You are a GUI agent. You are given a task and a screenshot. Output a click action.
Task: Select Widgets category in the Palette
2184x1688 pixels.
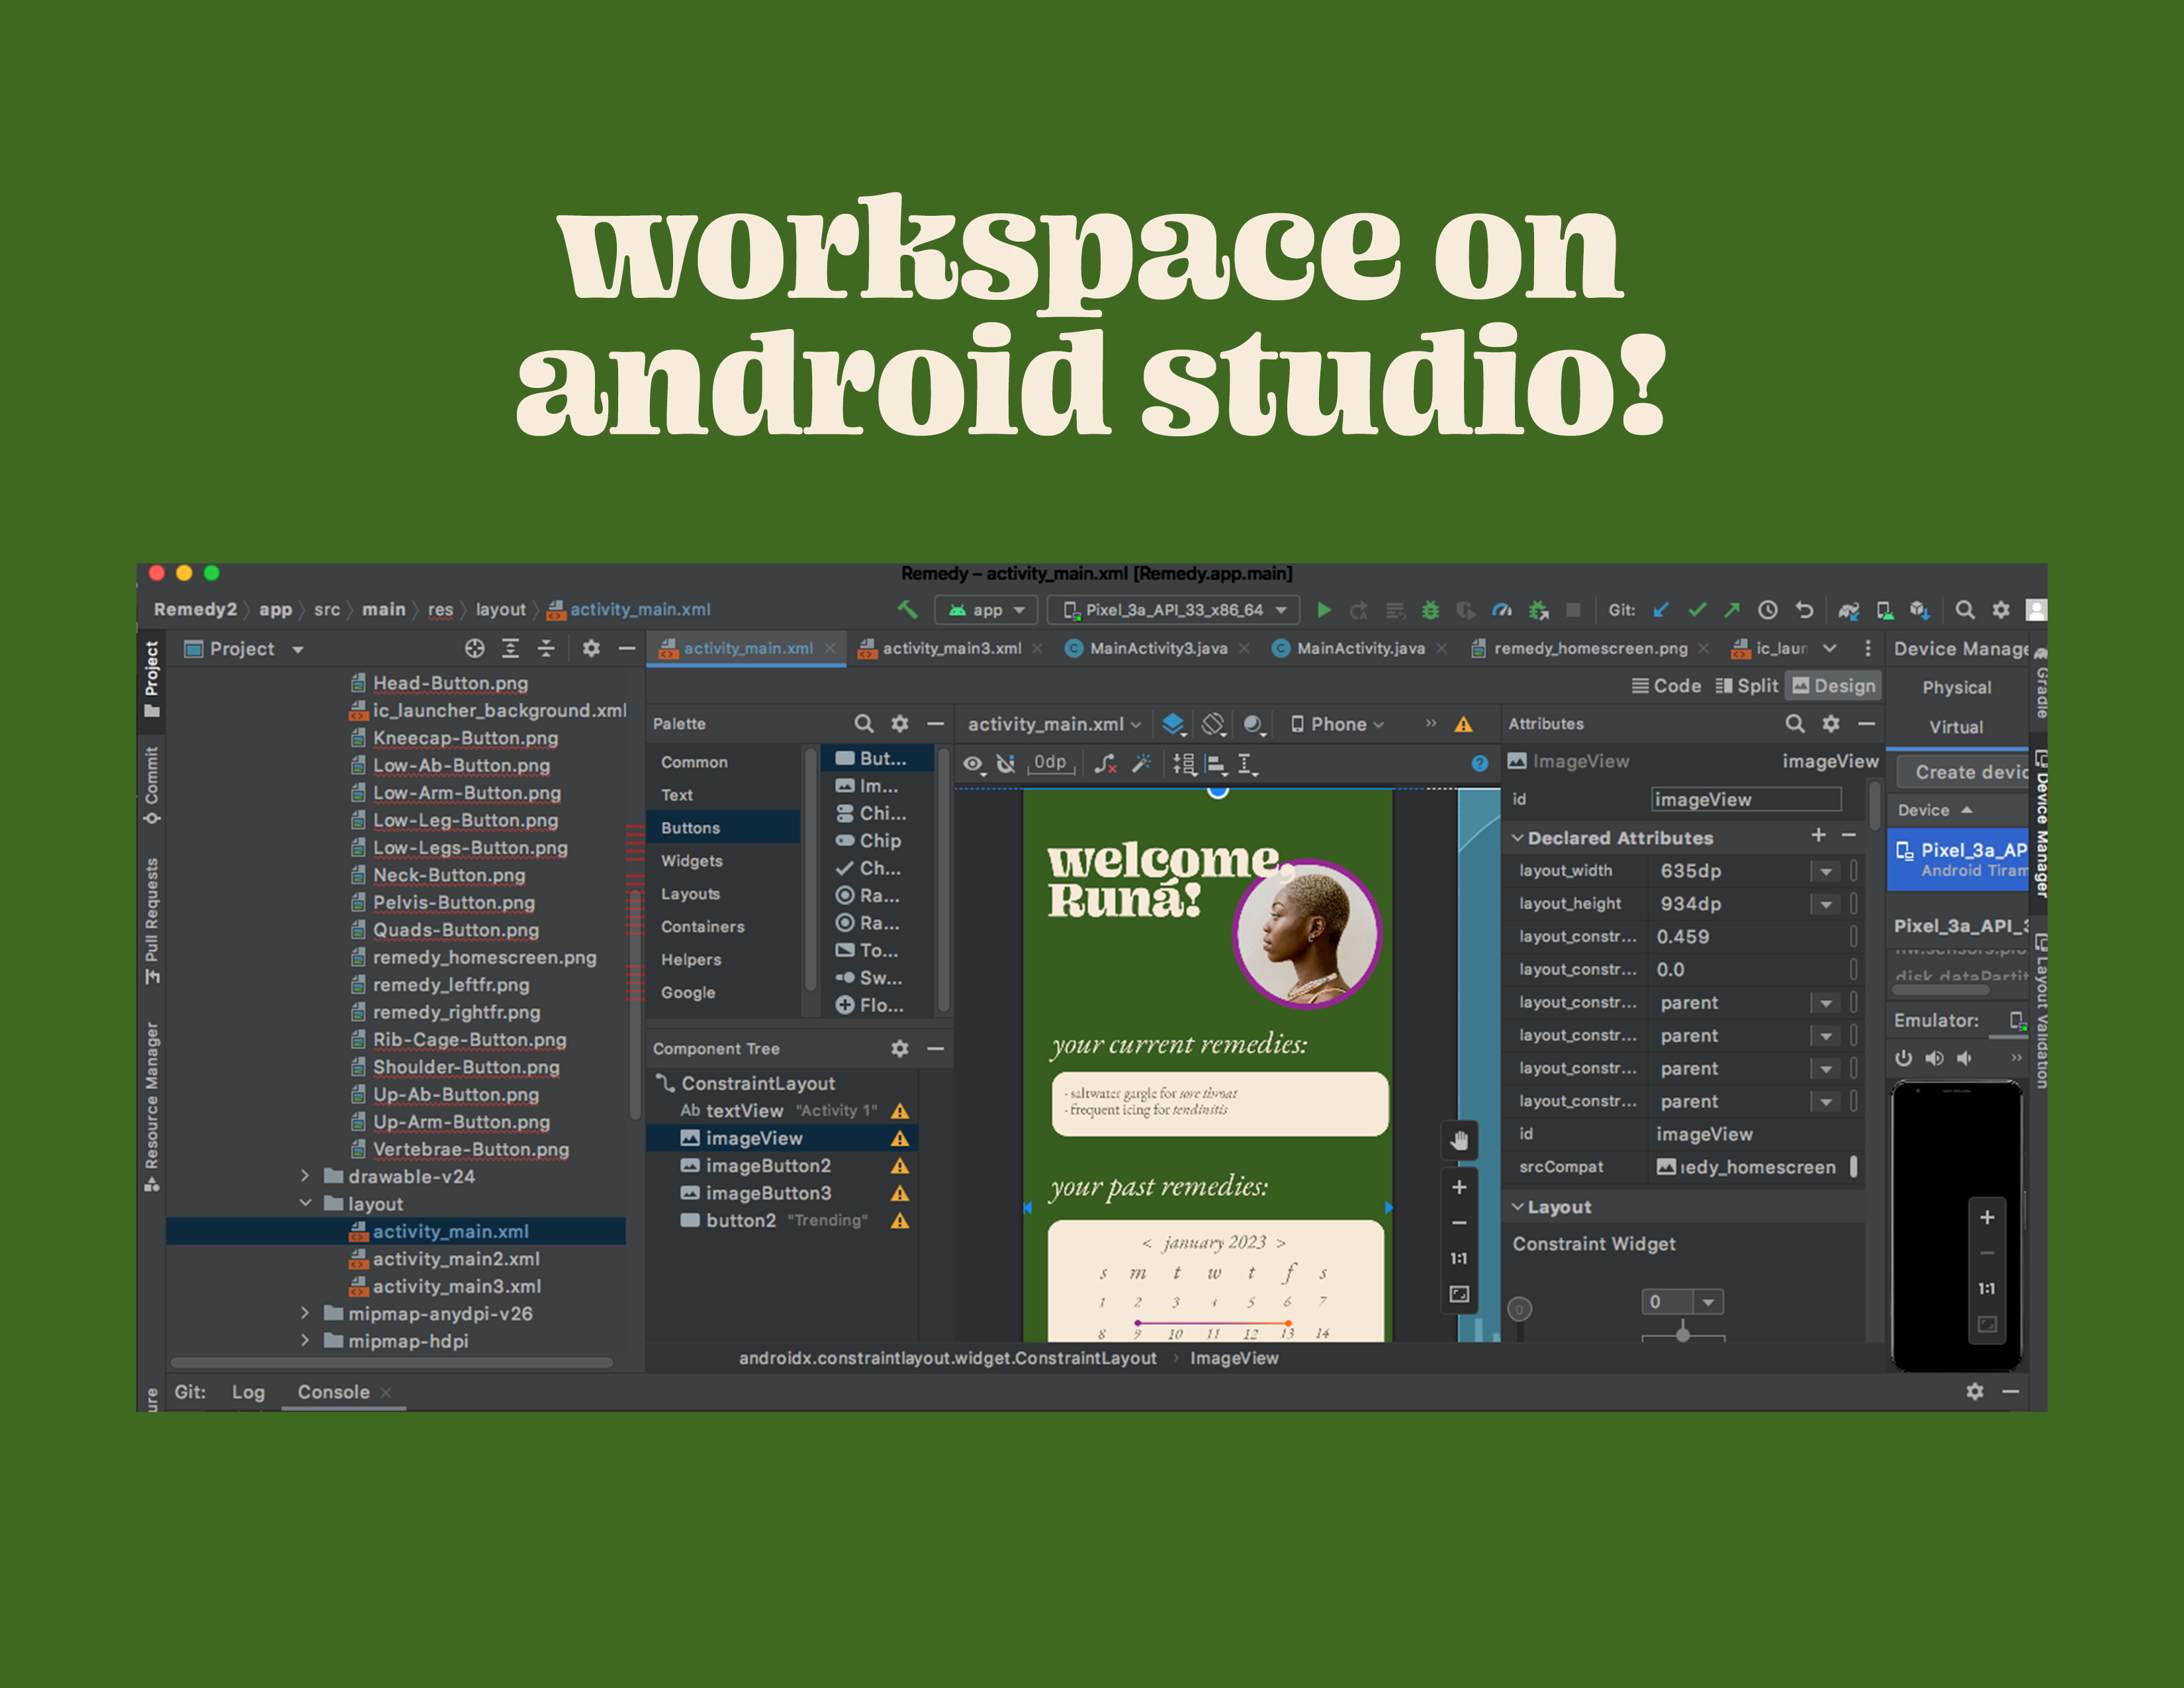pyautogui.click(x=691, y=861)
